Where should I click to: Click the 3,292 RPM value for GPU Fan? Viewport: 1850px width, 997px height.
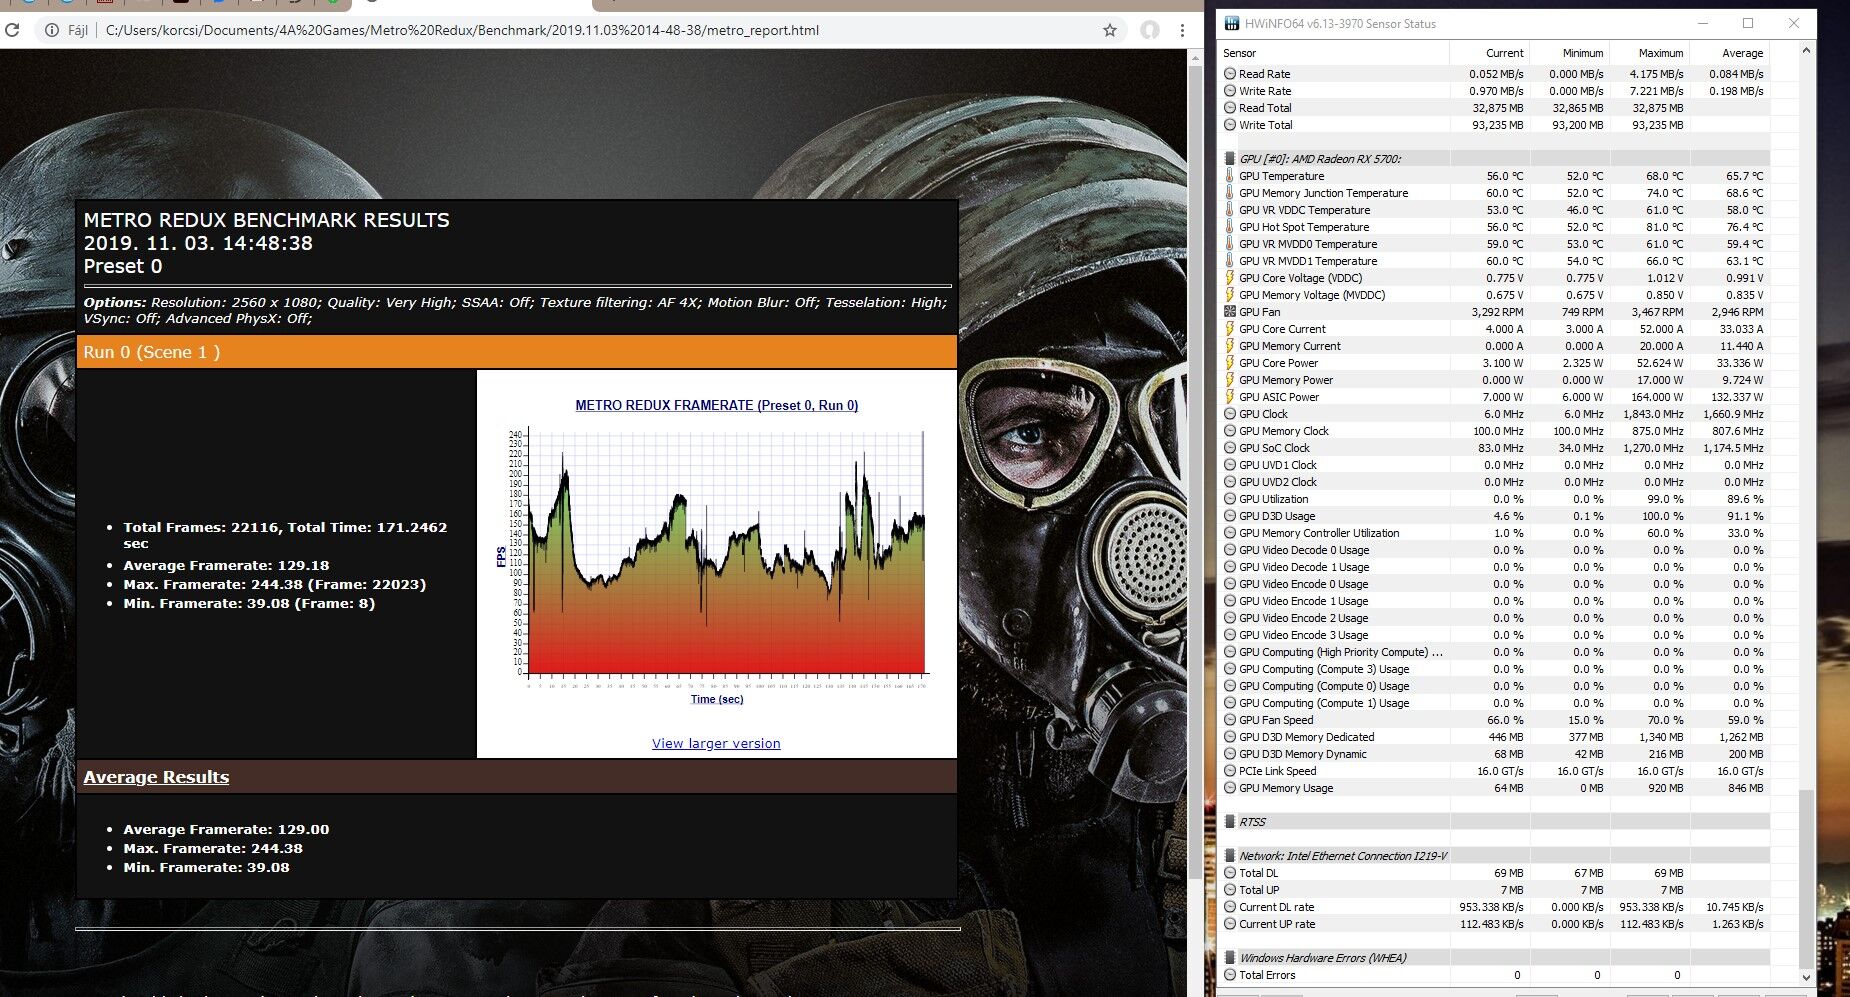click(x=1497, y=312)
